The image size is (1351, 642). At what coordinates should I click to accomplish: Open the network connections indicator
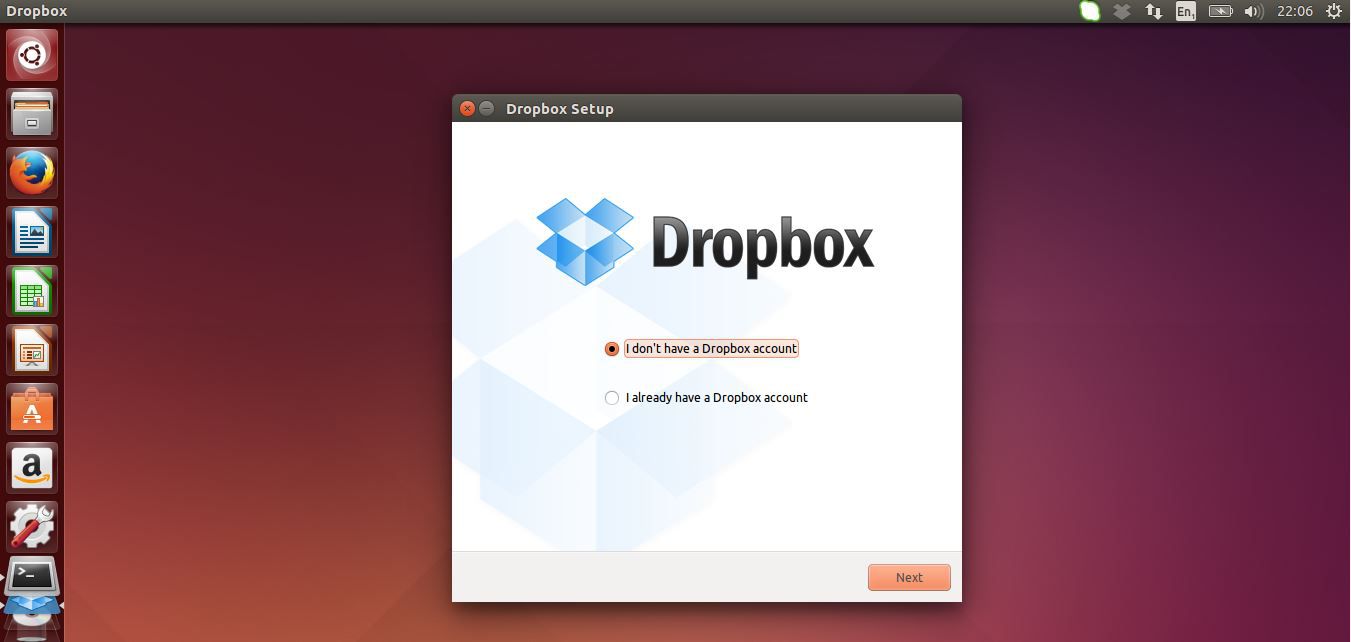point(1154,11)
